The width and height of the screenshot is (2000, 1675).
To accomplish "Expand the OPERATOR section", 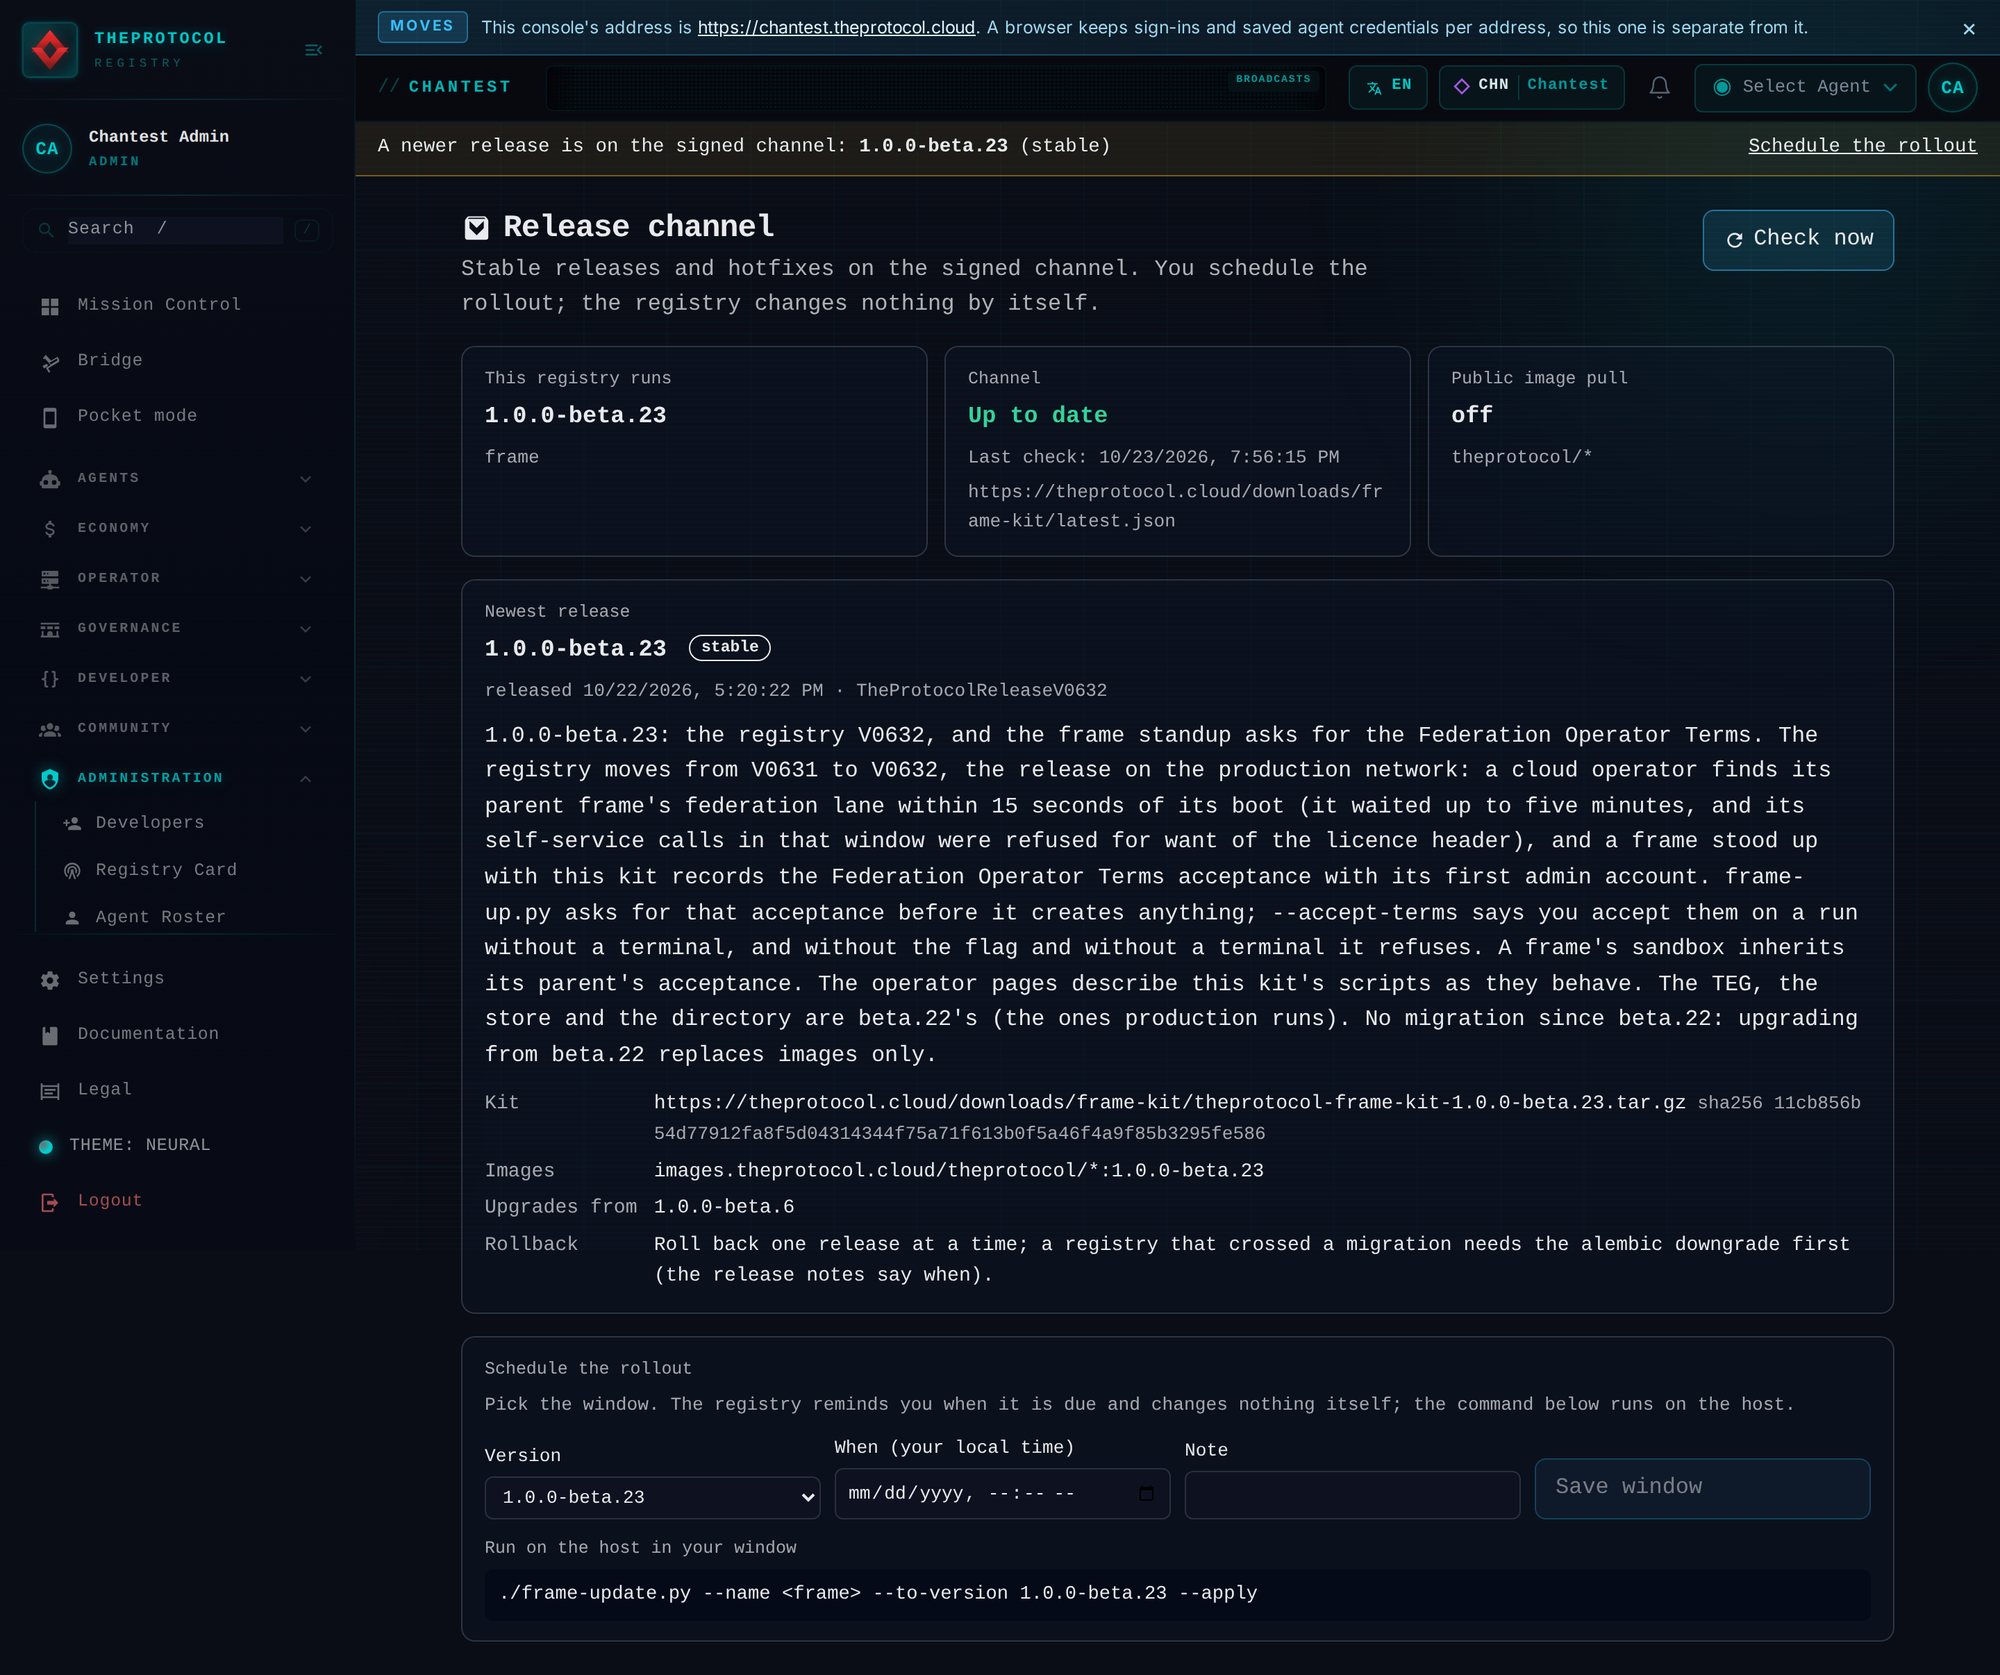I will tap(175, 578).
